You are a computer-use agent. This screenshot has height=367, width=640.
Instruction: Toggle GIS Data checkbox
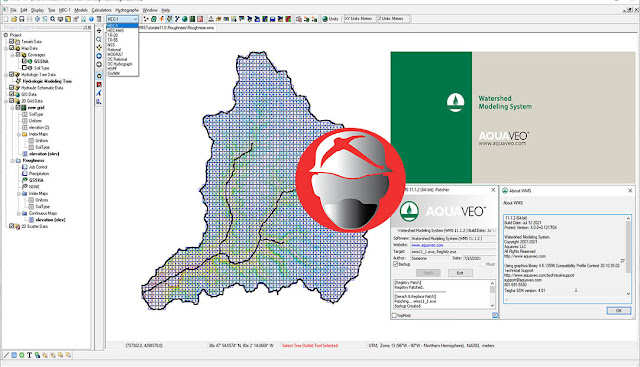tap(11, 94)
